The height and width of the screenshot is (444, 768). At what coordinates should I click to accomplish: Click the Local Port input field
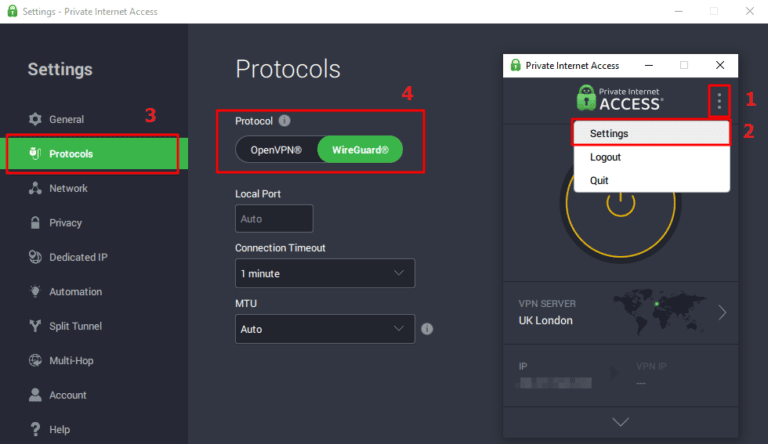point(274,219)
